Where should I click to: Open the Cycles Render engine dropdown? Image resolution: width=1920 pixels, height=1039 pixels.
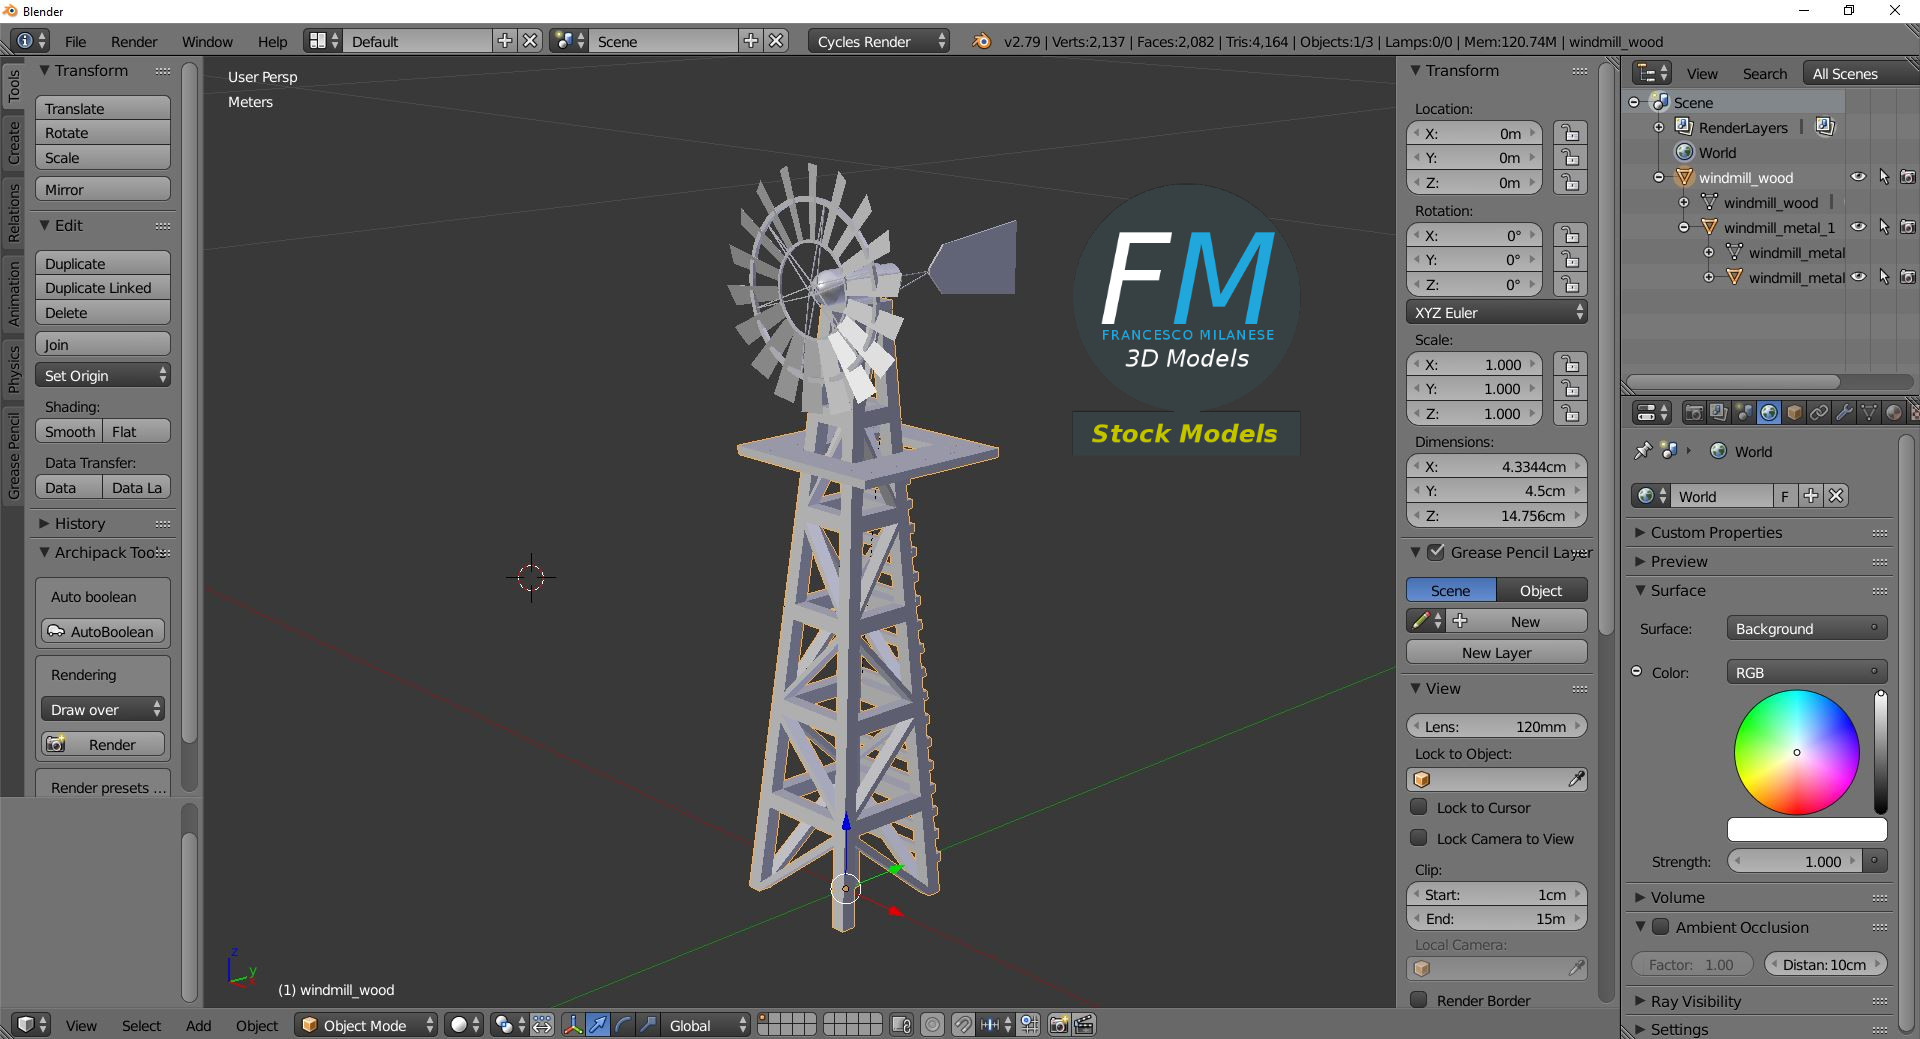pyautogui.click(x=878, y=41)
